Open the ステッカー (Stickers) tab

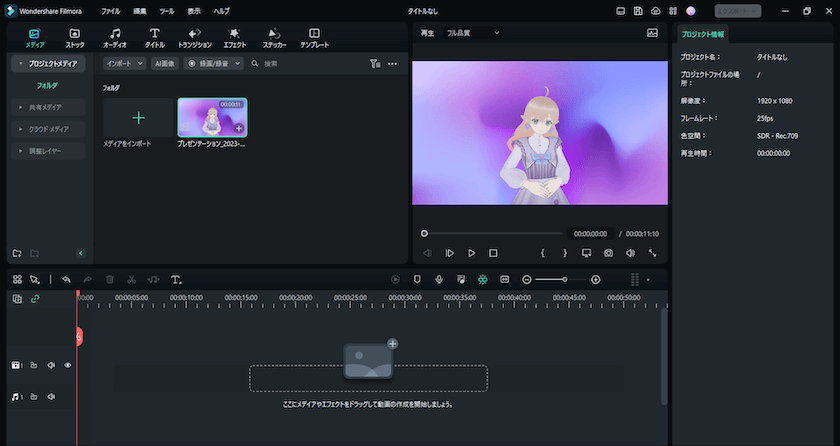point(274,39)
